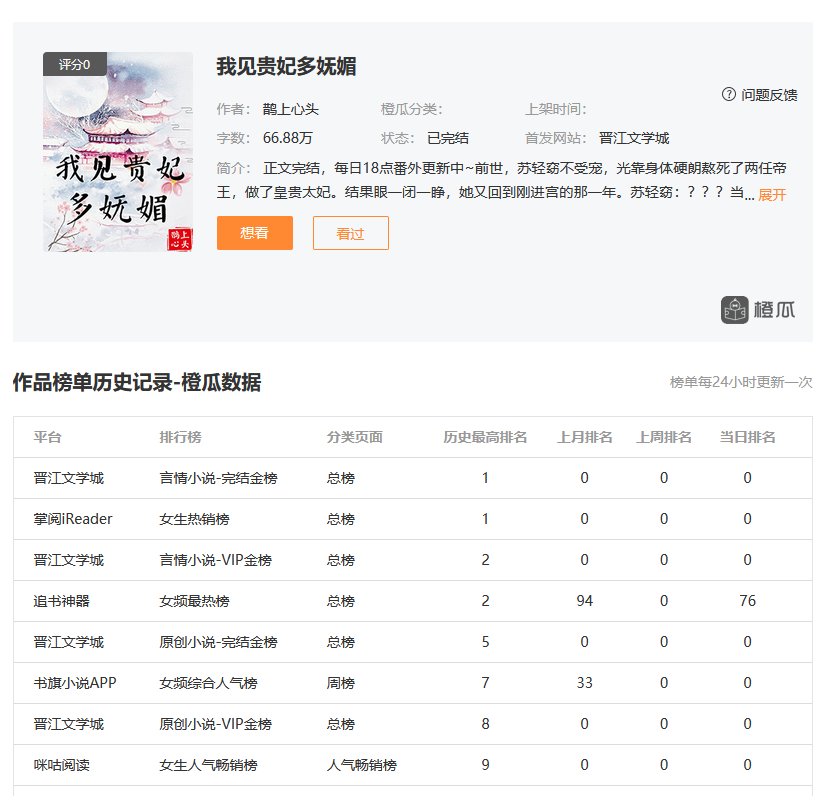The image size is (826, 796).
Task: Select the 掌阅iReader platform row
Action: pyautogui.click(x=73, y=519)
